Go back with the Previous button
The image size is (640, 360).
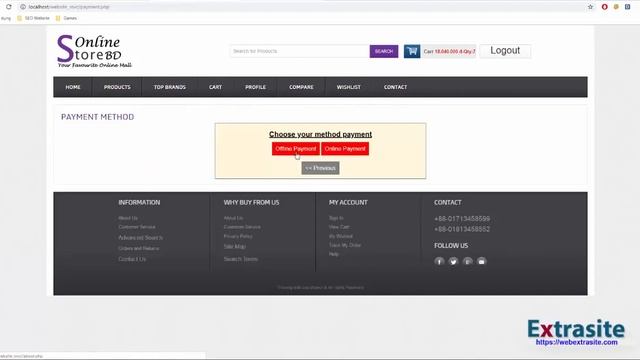point(320,168)
